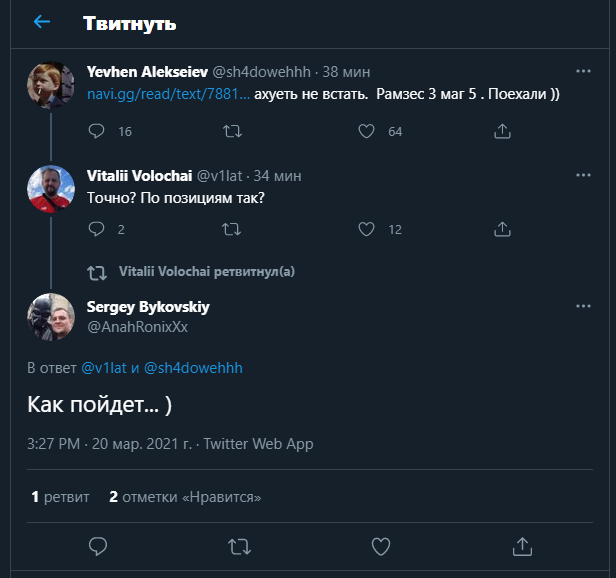This screenshot has width=616, height=578.
Task: Retweet Vitalii Volochai's tweet
Action: (231, 229)
